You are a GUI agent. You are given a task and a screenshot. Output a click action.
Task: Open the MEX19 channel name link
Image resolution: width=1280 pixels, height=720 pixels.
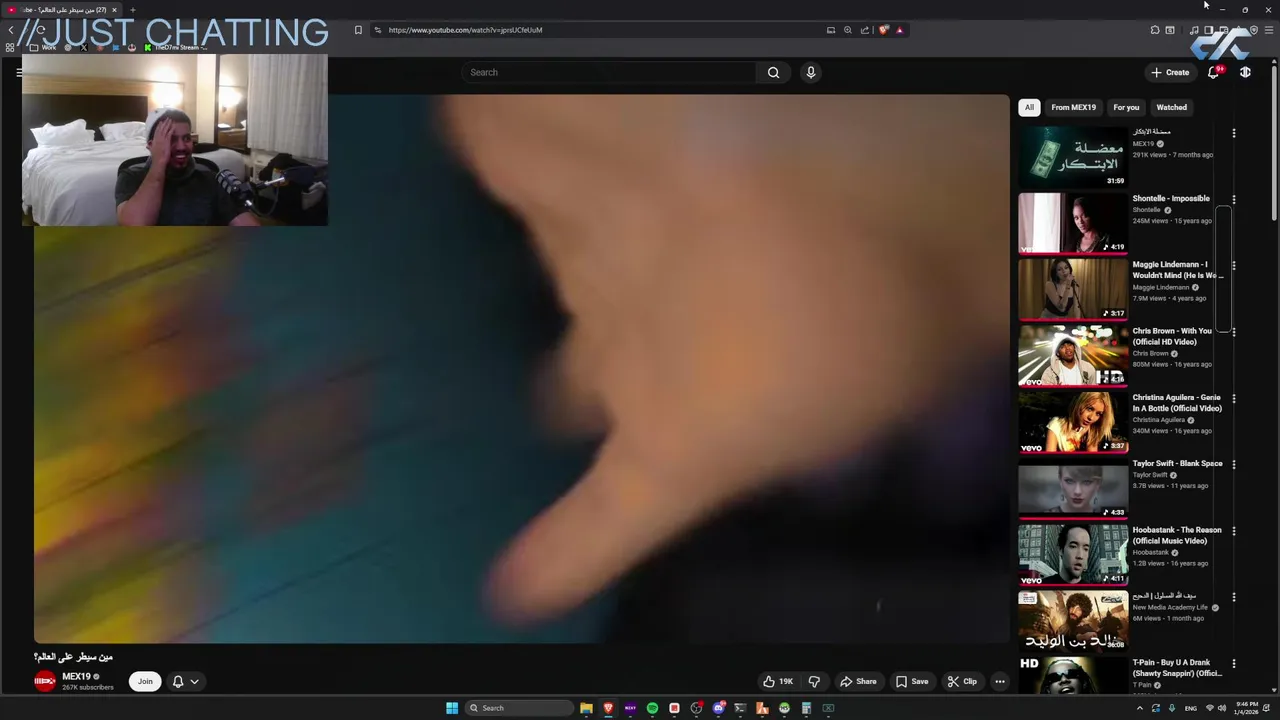(x=76, y=676)
